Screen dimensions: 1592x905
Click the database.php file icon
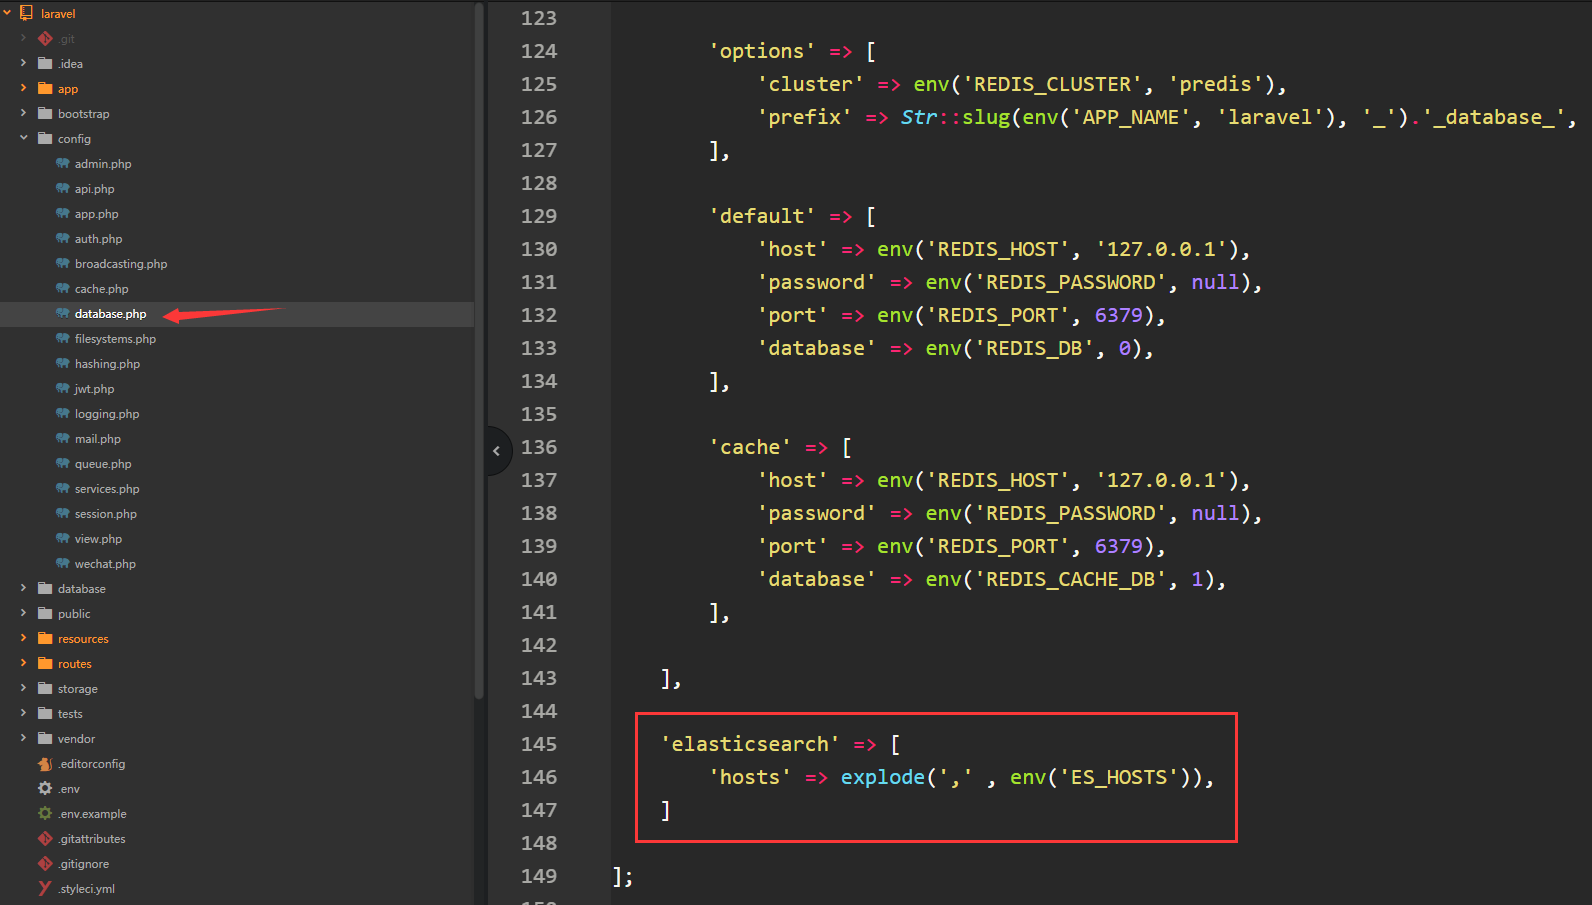tap(63, 313)
